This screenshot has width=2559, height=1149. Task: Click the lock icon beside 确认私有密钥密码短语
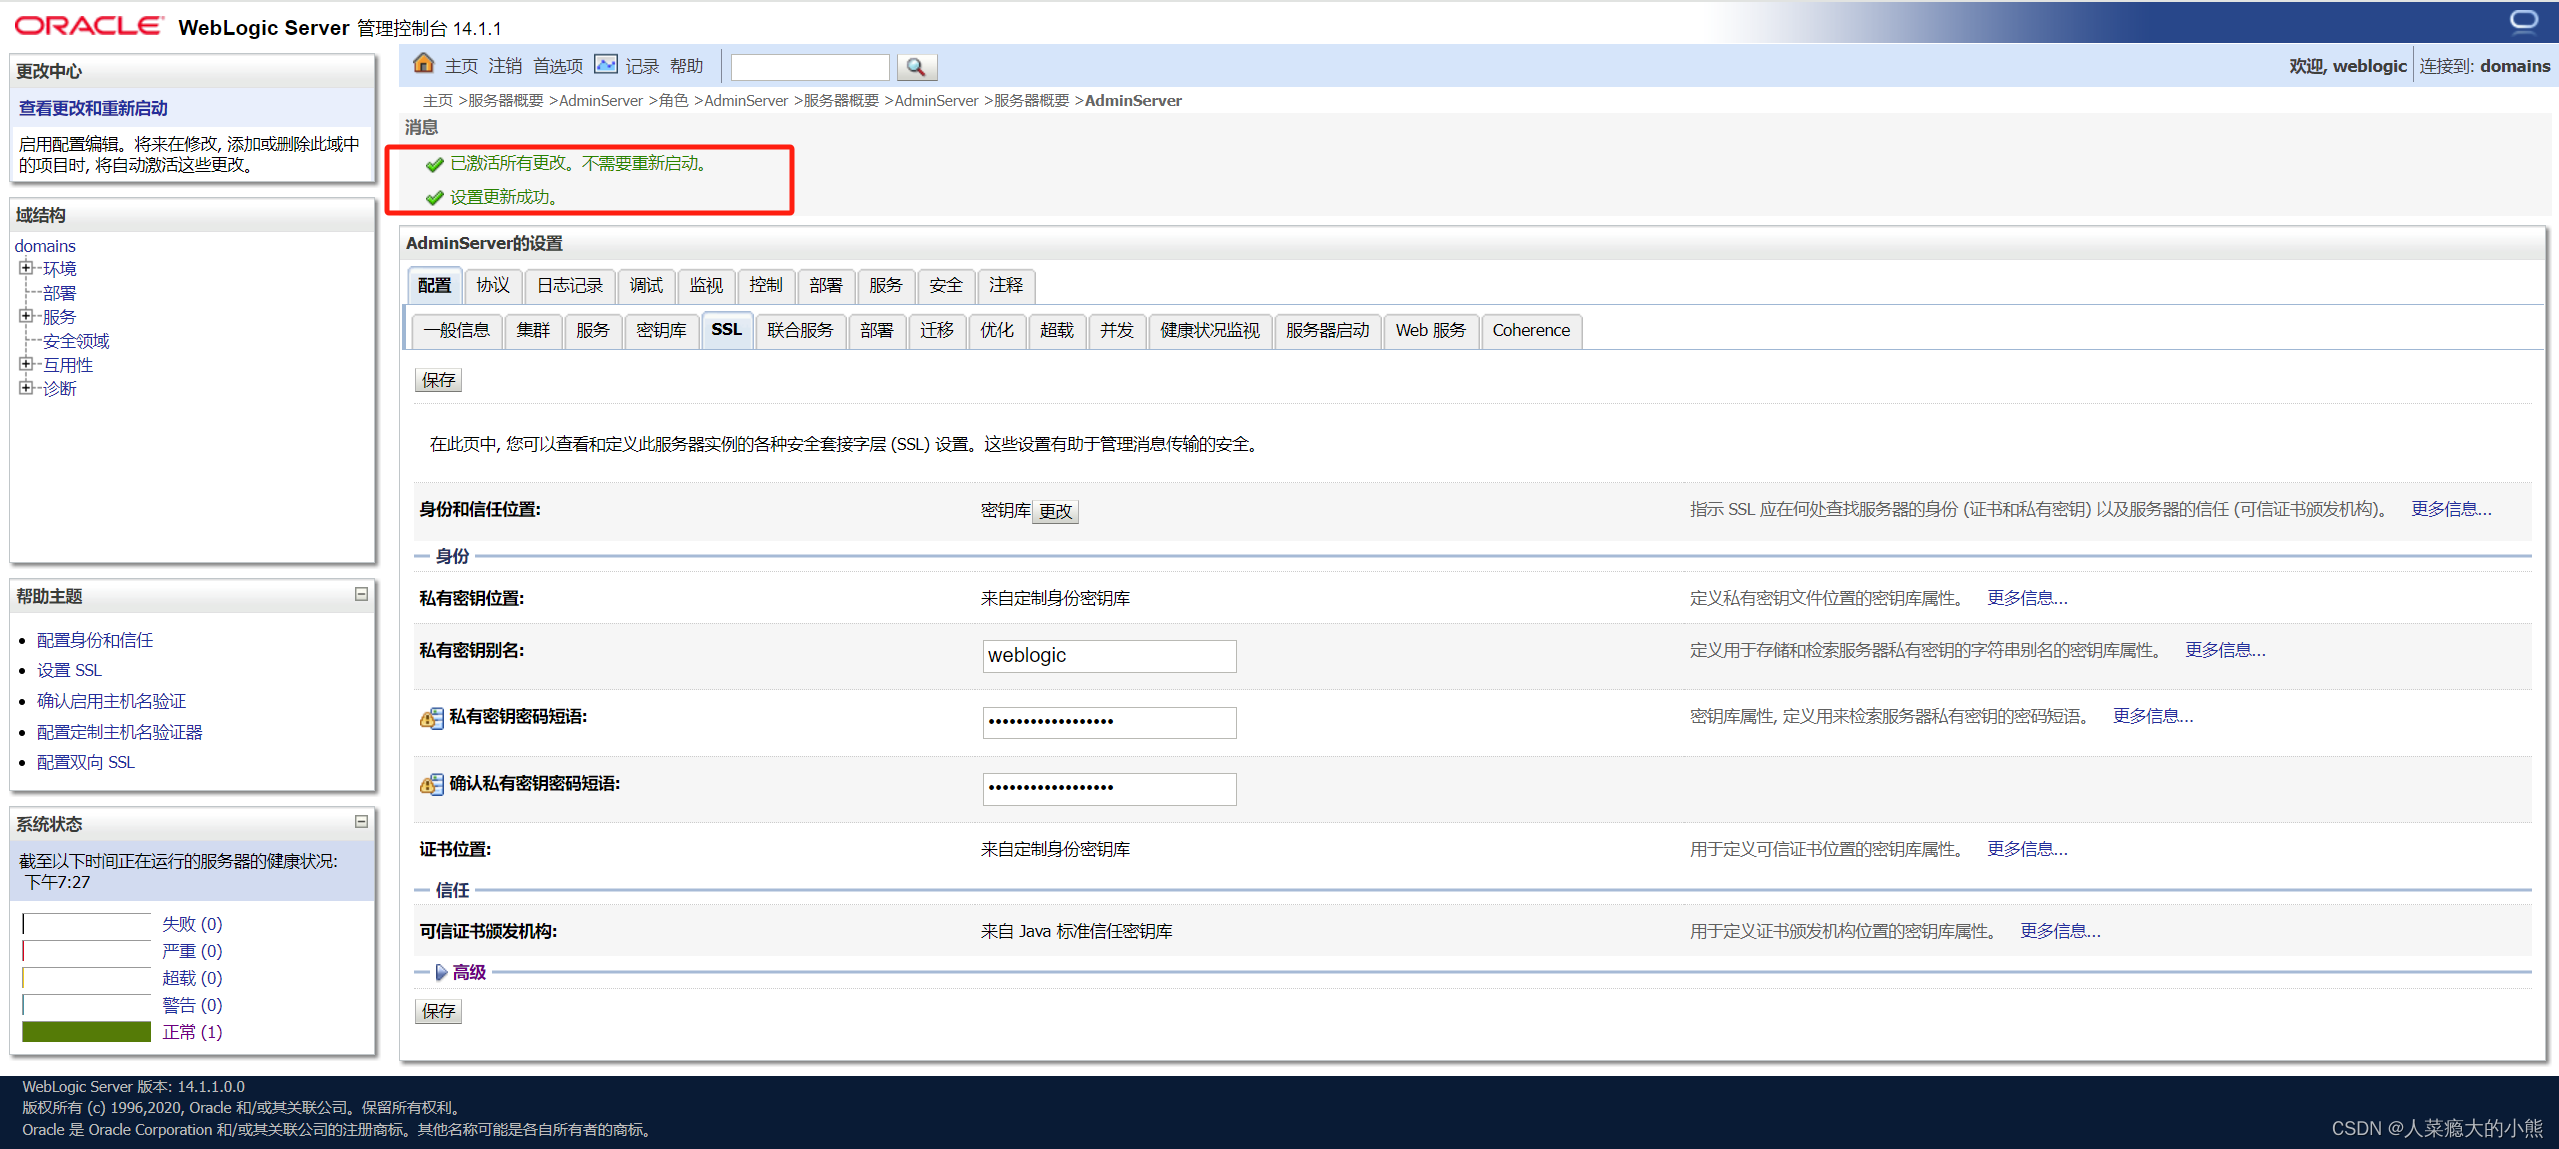[431, 785]
